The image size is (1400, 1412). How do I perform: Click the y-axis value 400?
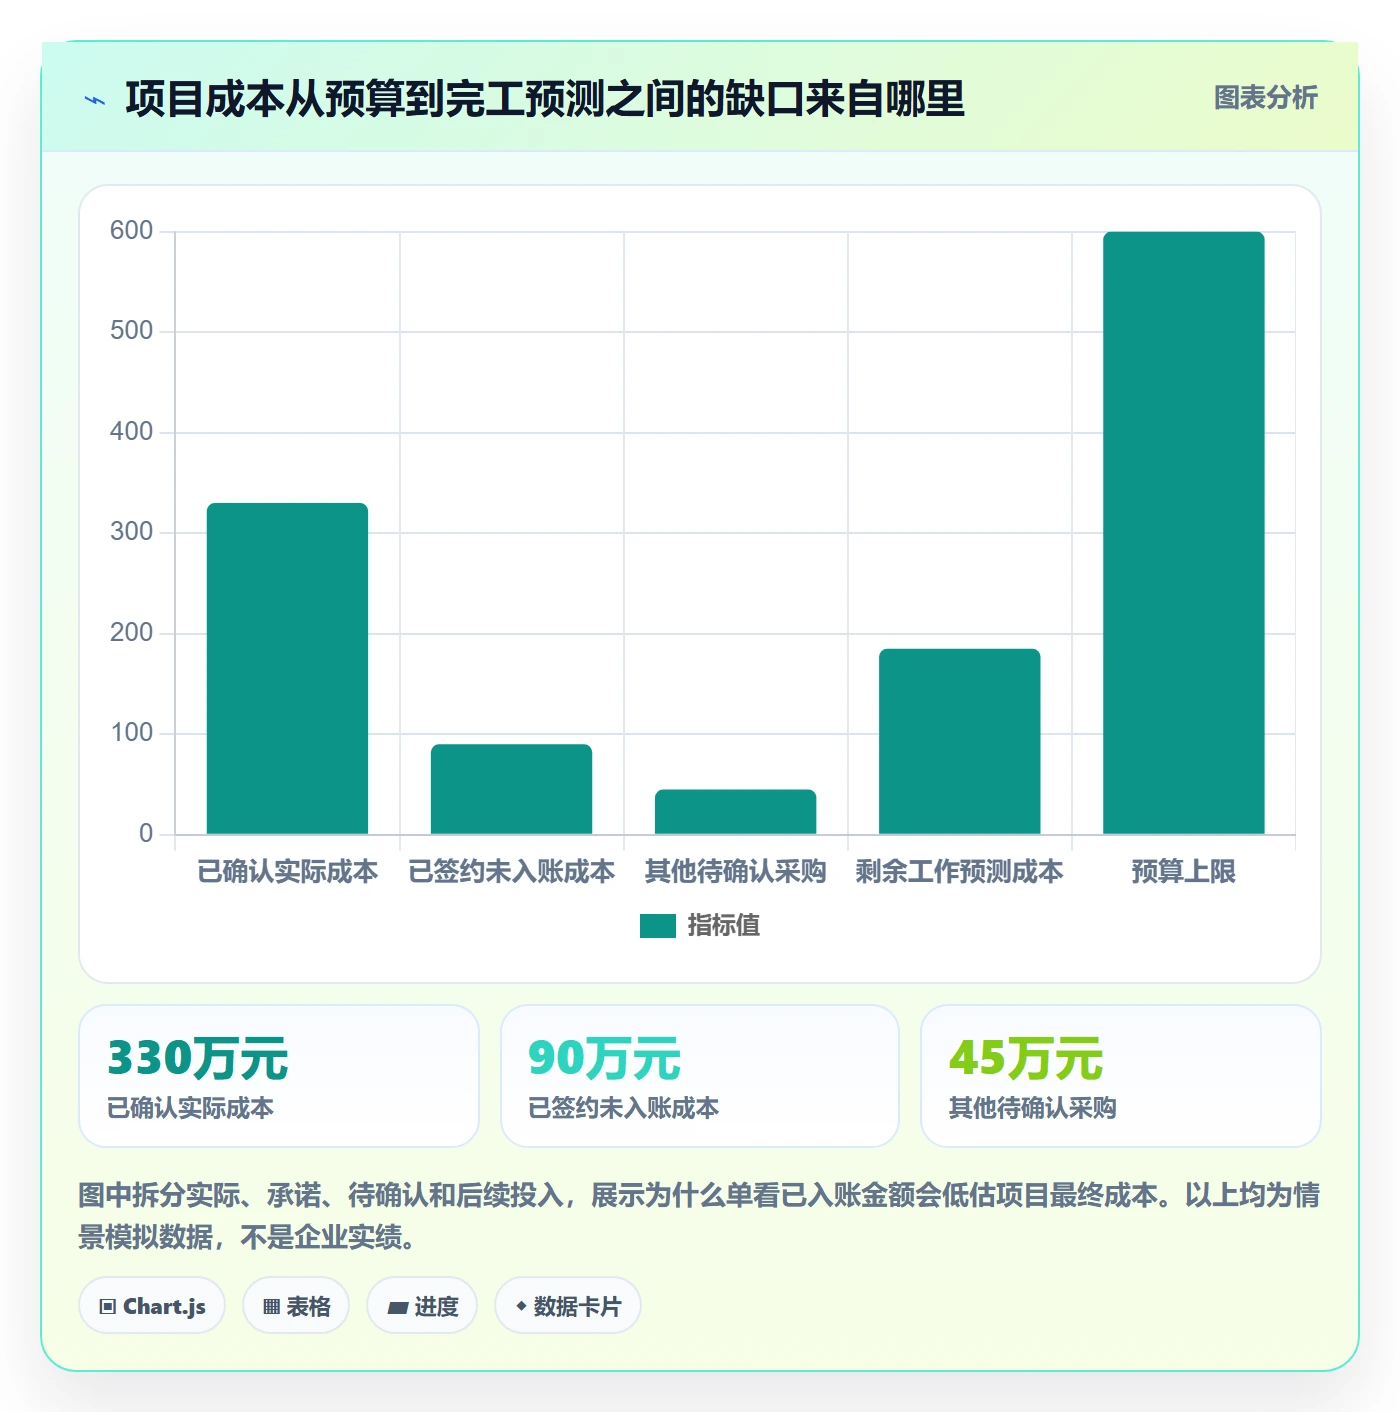click(131, 432)
